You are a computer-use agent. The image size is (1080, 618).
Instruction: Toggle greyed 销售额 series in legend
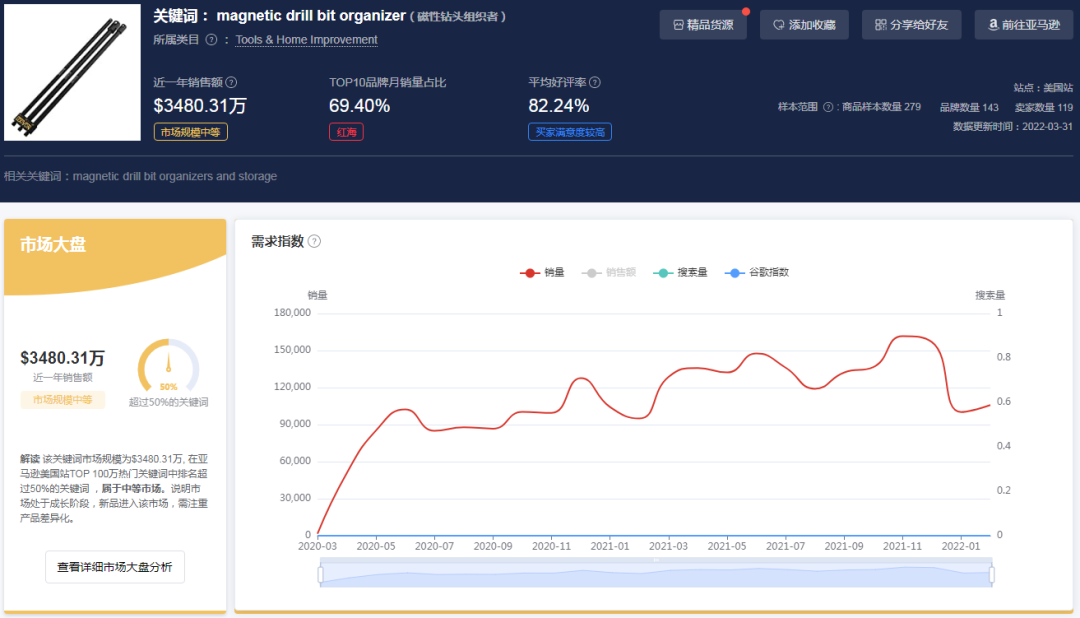pyautogui.click(x=609, y=273)
